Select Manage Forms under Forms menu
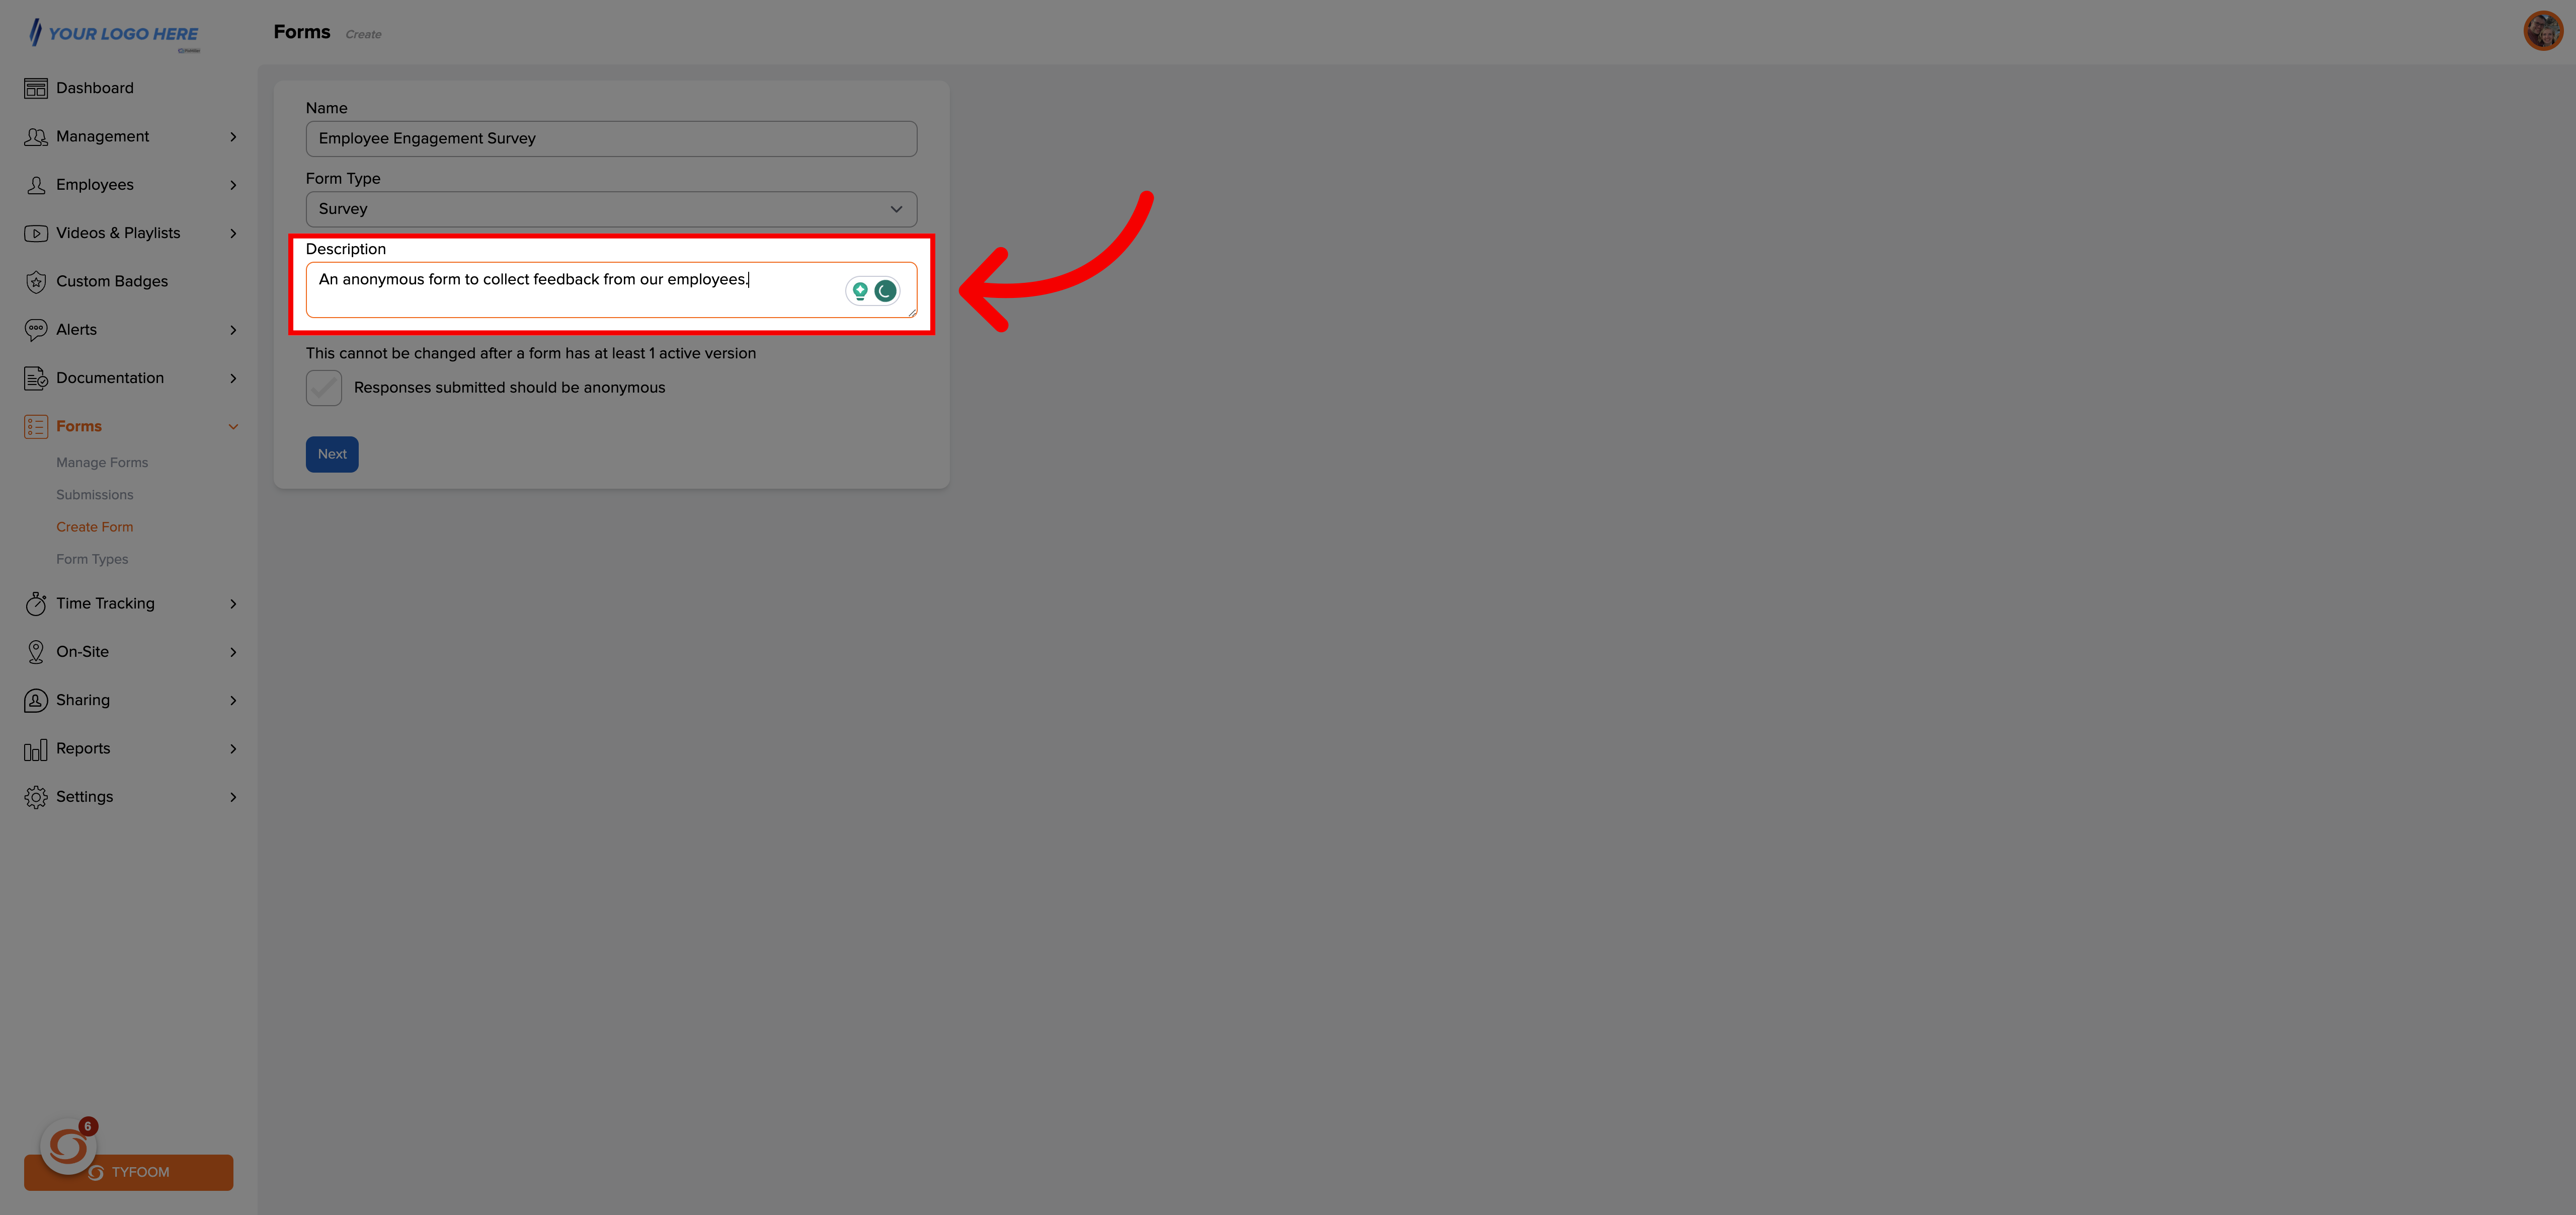 coord(102,462)
